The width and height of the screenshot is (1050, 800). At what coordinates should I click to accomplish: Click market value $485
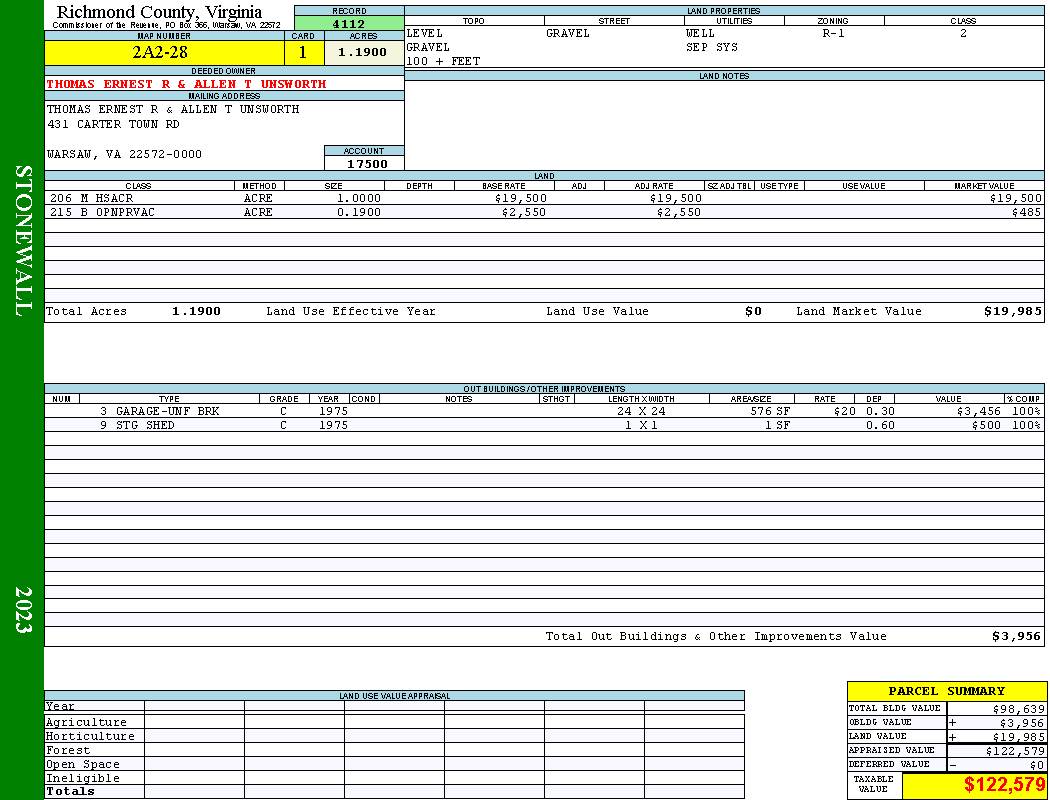click(x=1027, y=212)
